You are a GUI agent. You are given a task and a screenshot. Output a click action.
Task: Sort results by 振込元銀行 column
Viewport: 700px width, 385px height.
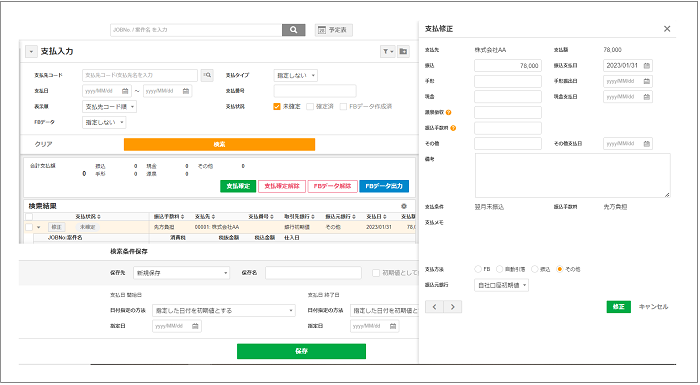[x=341, y=217]
